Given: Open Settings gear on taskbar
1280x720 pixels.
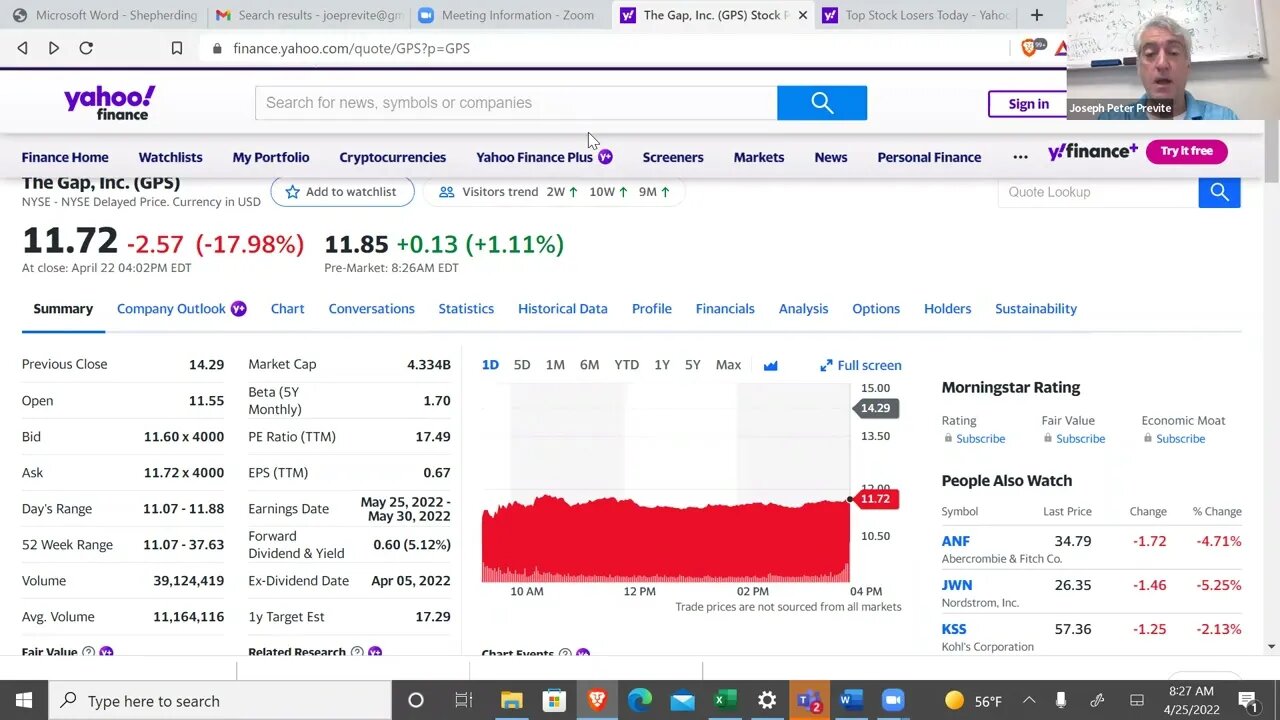Looking at the screenshot, I should click(767, 701).
